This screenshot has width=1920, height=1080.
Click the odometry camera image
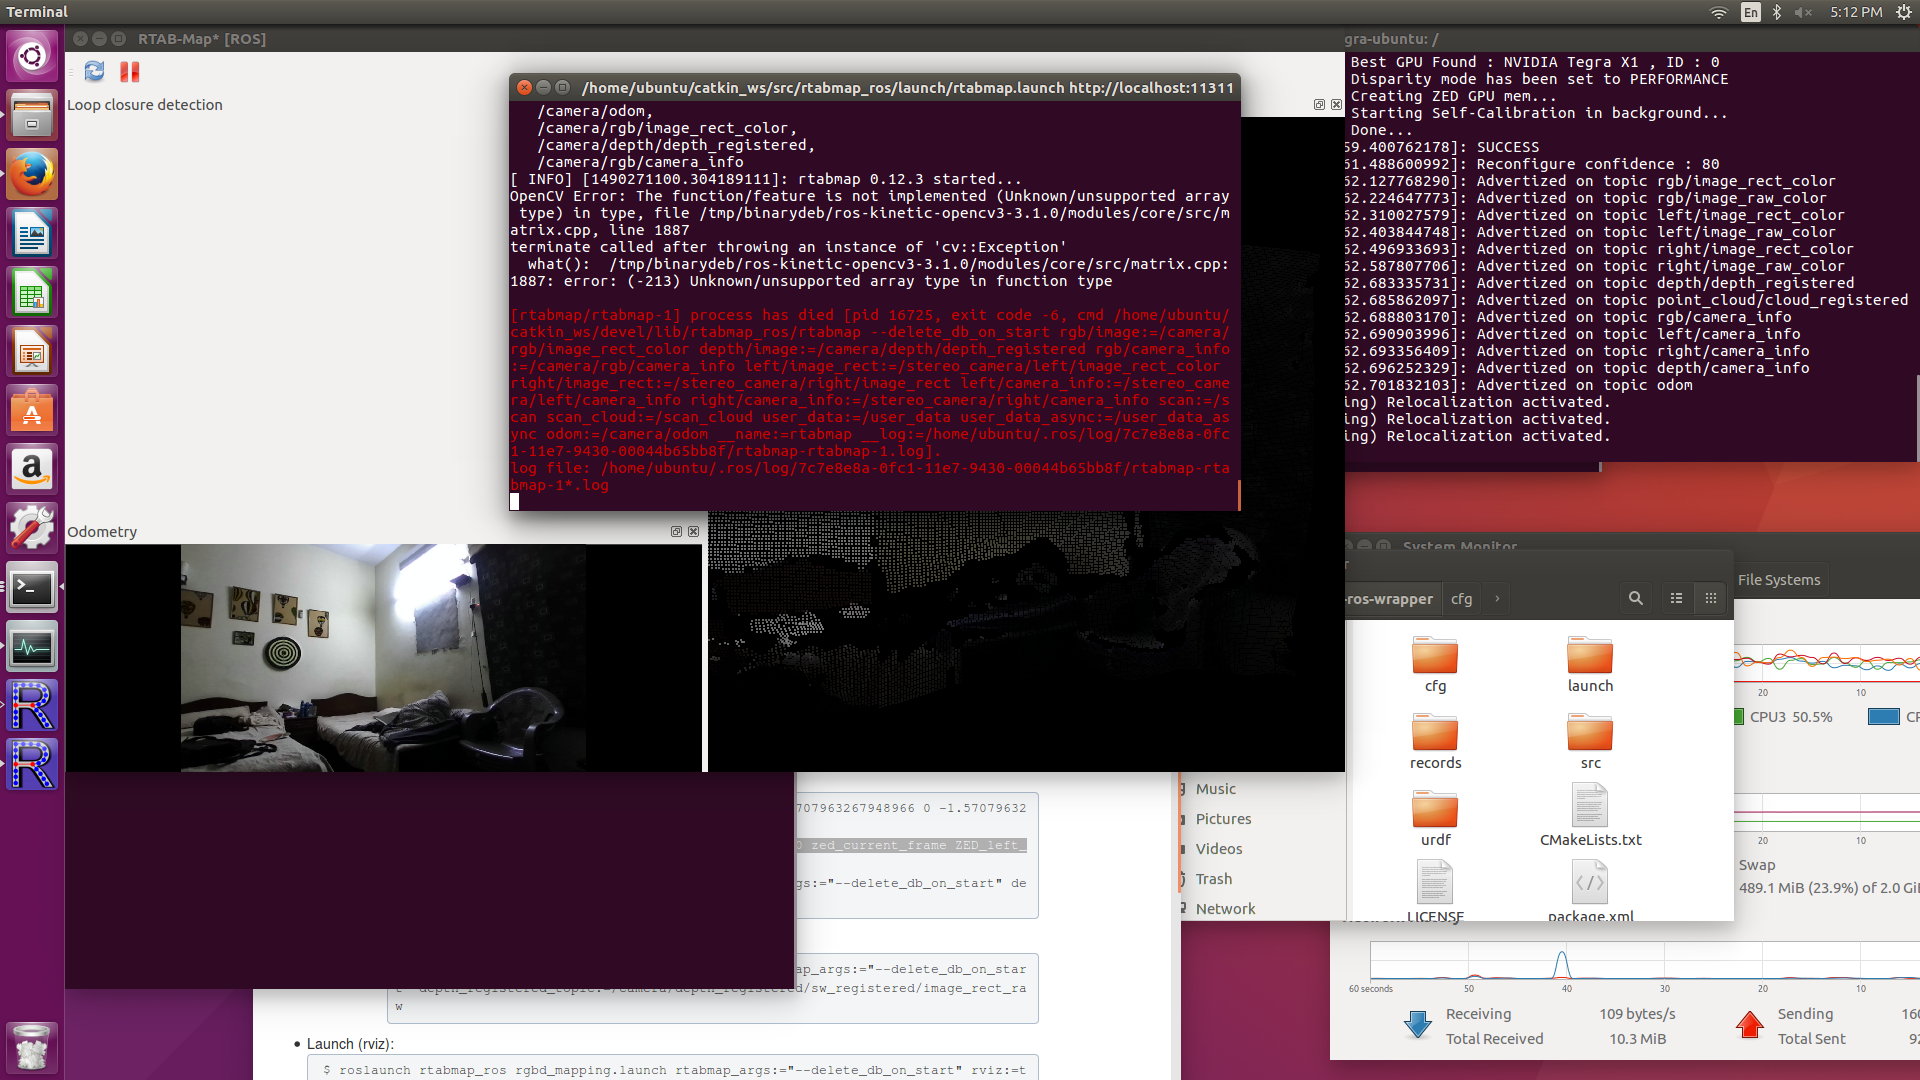point(383,657)
